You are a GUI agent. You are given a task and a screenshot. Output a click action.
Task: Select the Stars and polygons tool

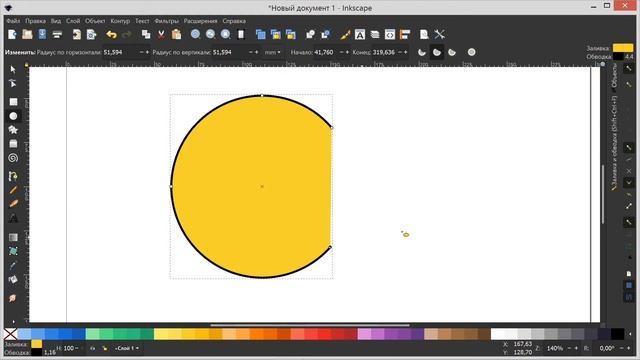(13, 130)
